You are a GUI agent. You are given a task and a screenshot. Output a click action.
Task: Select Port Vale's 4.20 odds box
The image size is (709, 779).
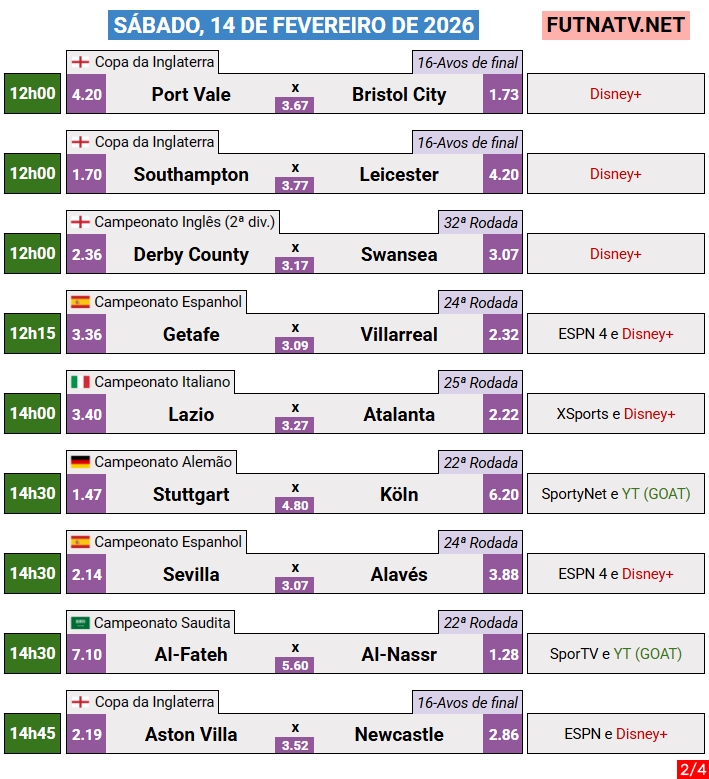(x=87, y=95)
